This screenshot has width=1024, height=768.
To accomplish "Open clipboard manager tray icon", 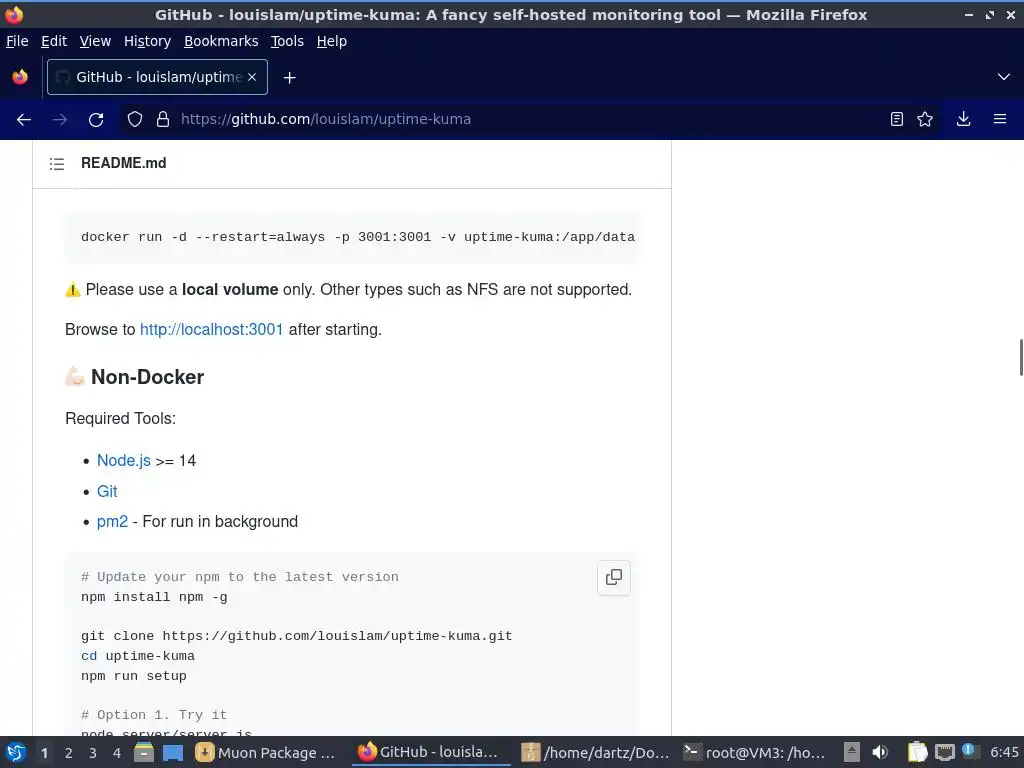I will pos(917,753).
